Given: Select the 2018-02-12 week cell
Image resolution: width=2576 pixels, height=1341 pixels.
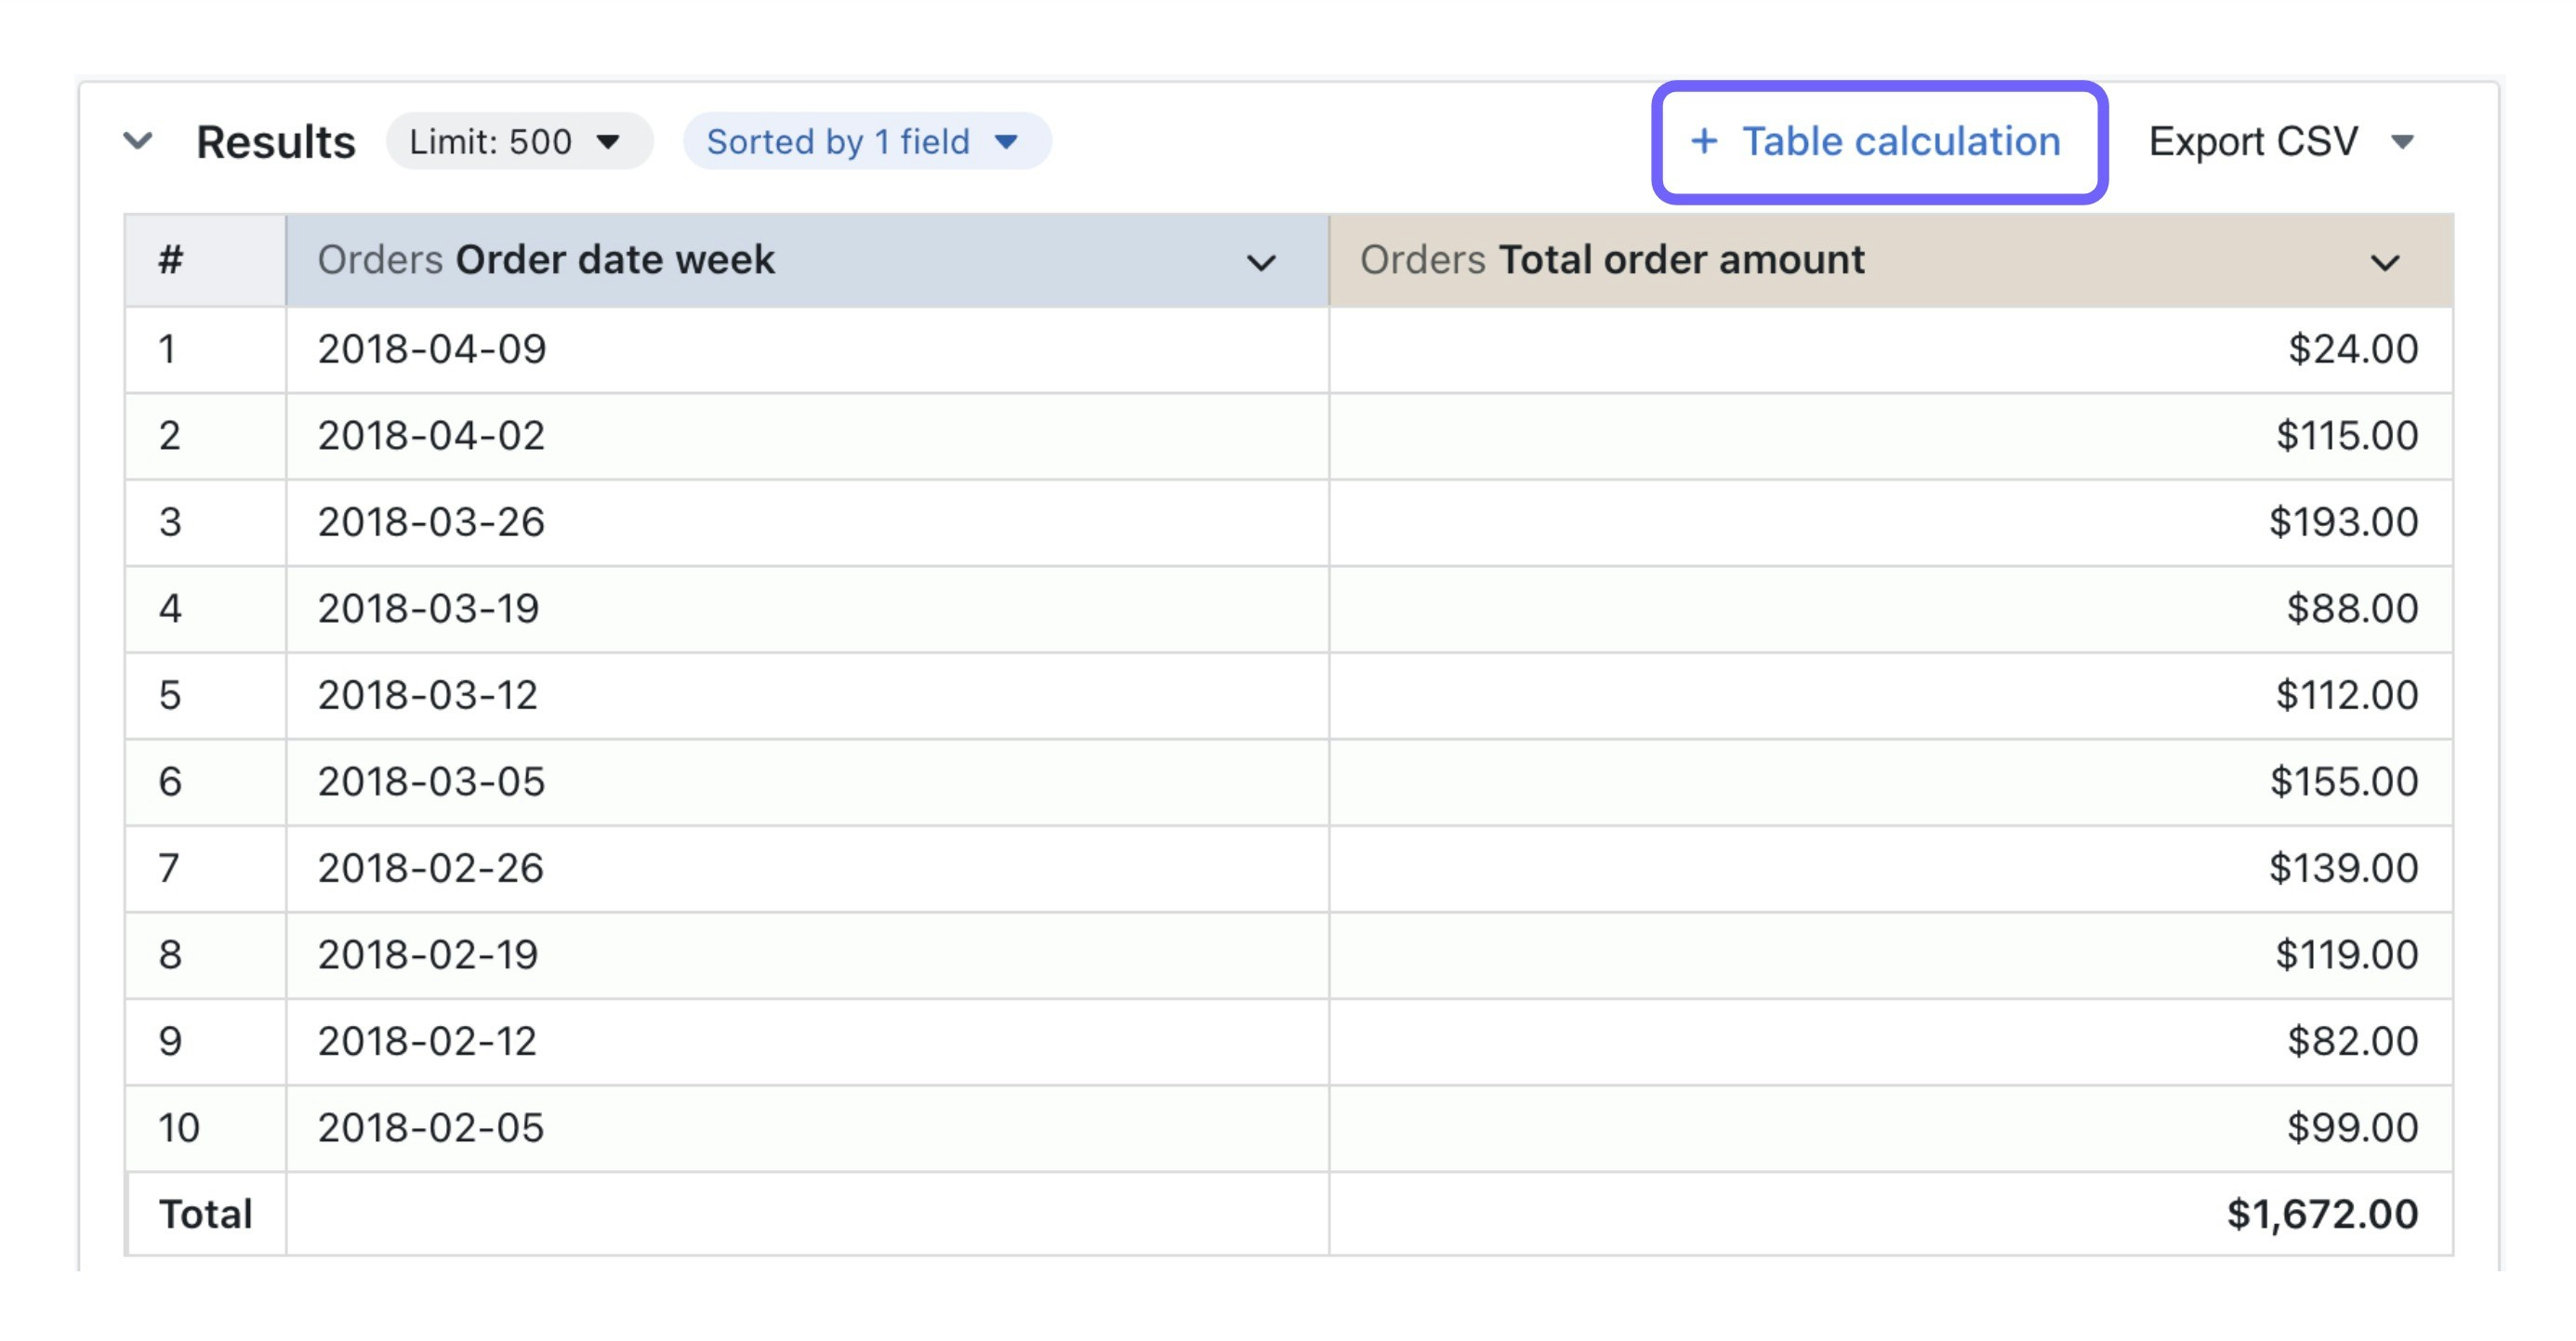Looking at the screenshot, I should (427, 1041).
